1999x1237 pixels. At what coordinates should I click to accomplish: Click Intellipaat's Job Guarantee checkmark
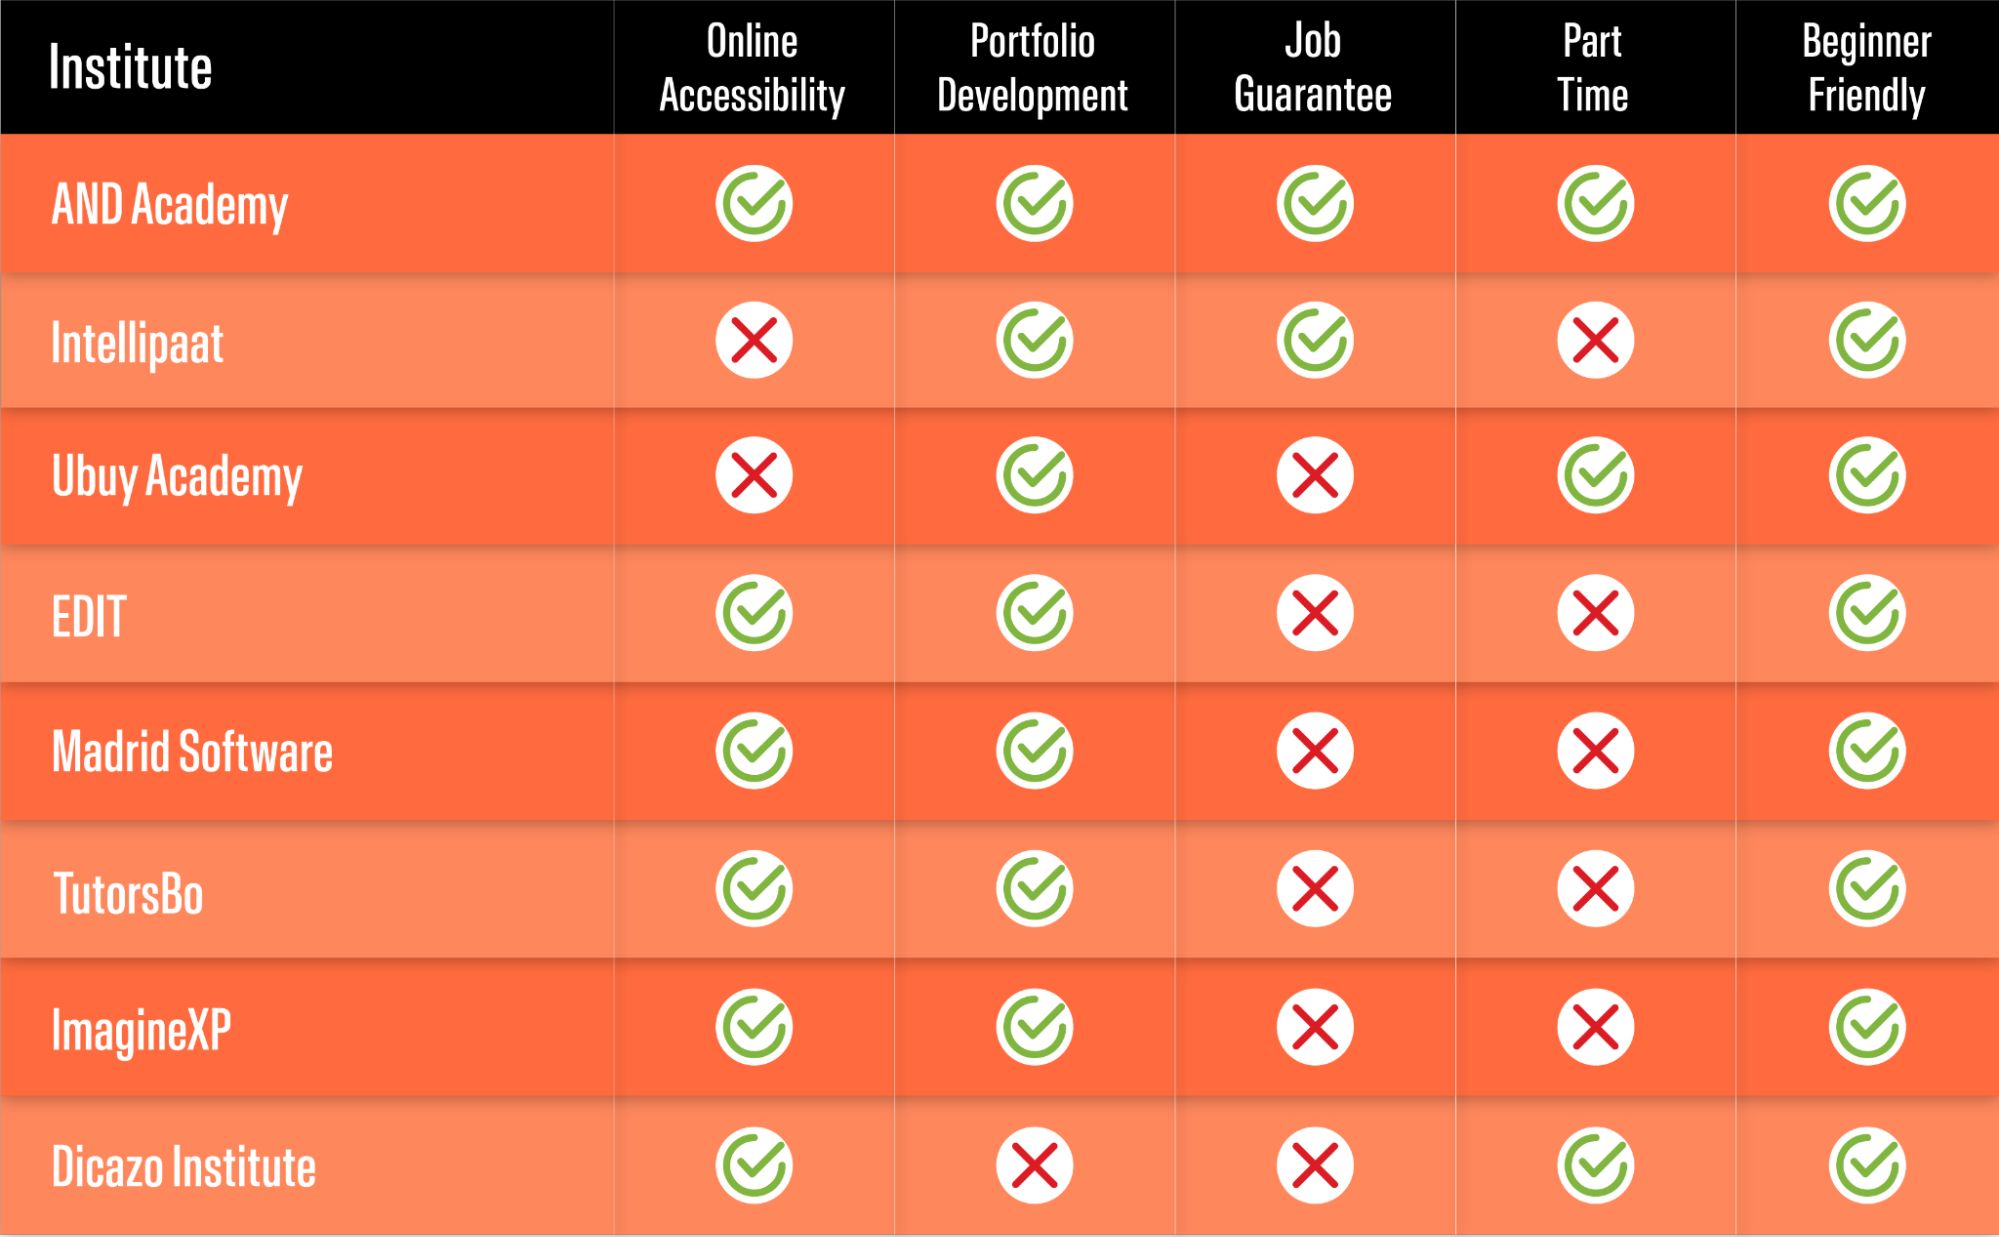coord(1315,340)
